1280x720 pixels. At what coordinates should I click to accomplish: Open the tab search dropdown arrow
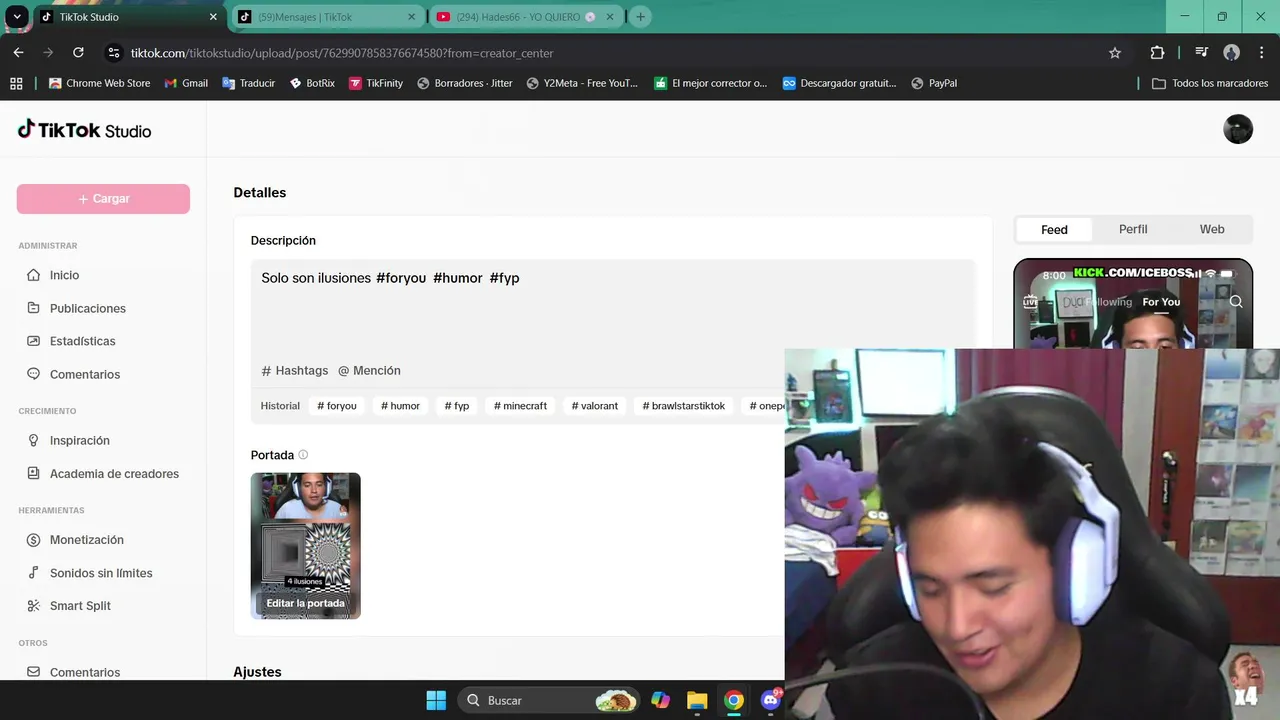(17, 17)
